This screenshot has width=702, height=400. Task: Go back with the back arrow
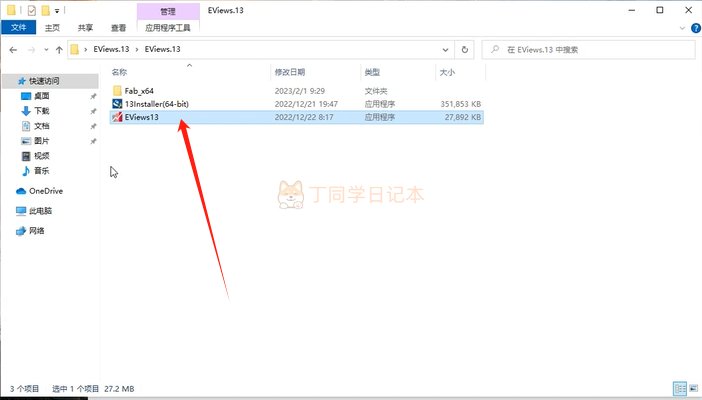pos(13,50)
